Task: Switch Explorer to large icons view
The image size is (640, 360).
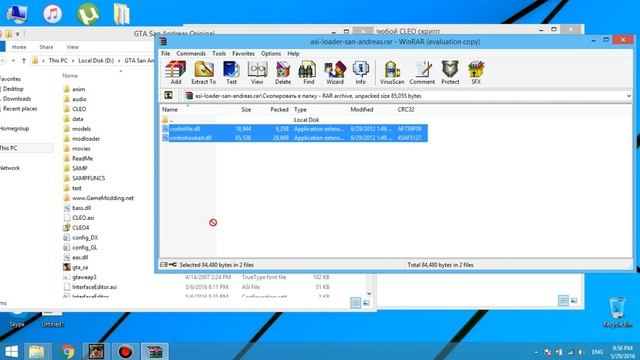Action: click(x=366, y=302)
